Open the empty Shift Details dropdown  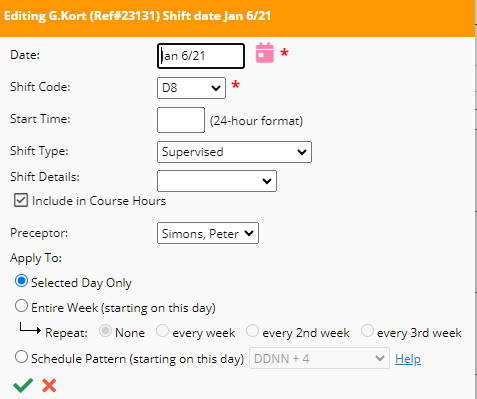[217, 181]
